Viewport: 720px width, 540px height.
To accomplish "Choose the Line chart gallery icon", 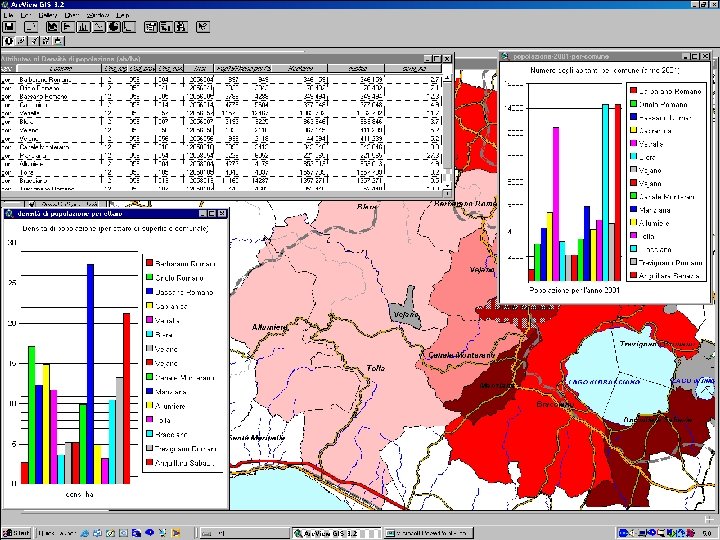I will [x=98, y=27].
